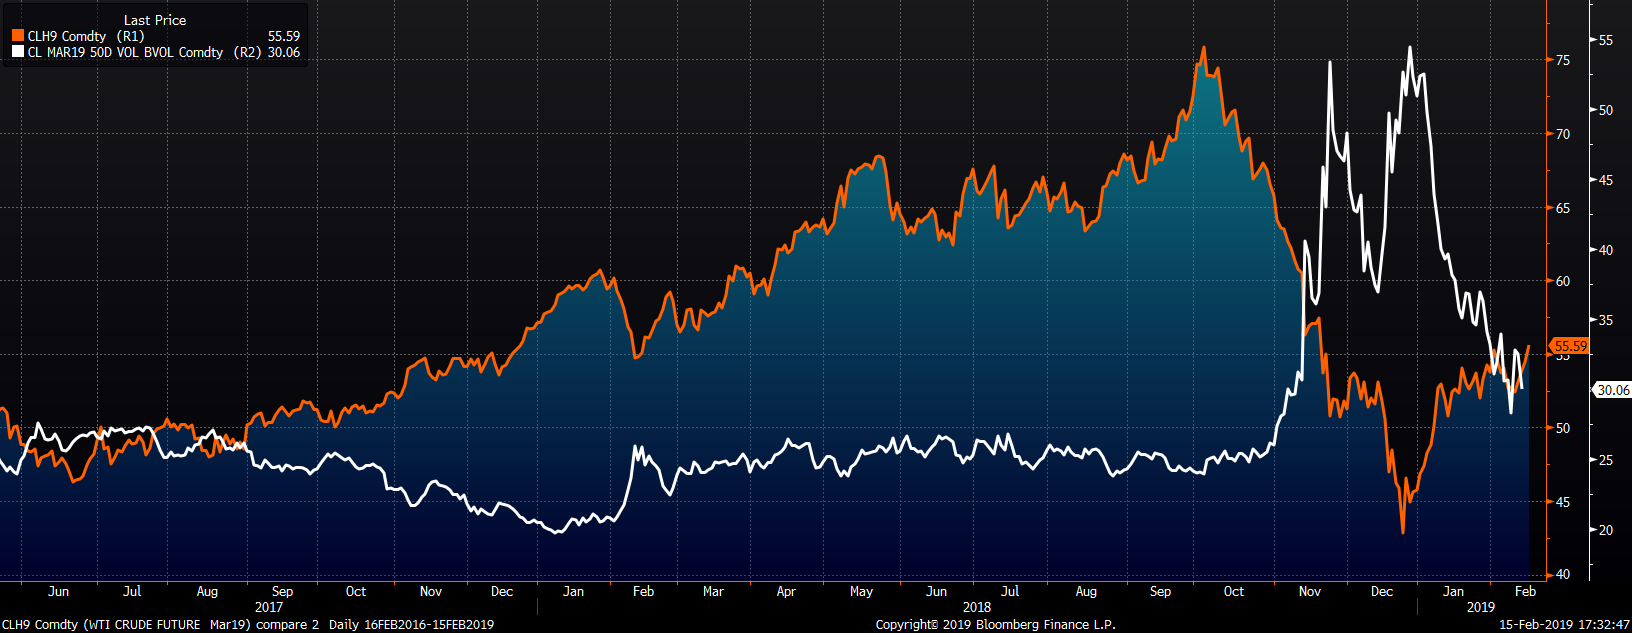Click the white CL MAR19 legend swatch
This screenshot has width=1632, height=633.
click(17, 52)
